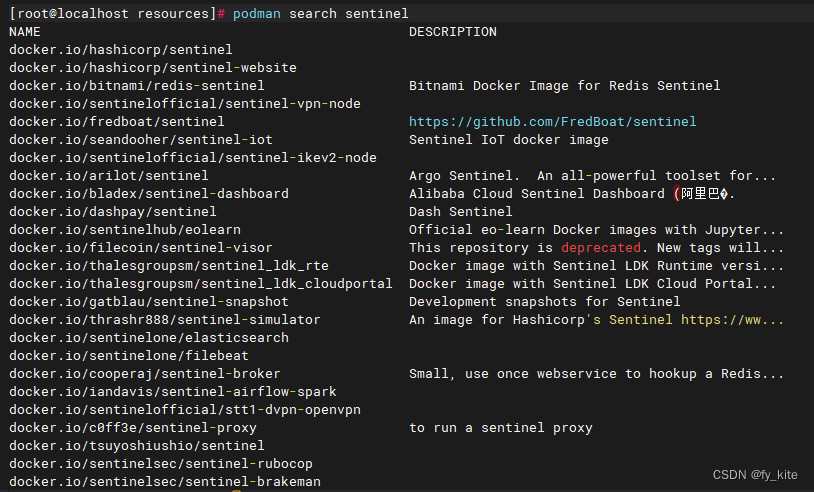Select docker.io/c0ff3e/sentinel-proxy row
Viewport: 814px width, 492px height.
(133, 428)
